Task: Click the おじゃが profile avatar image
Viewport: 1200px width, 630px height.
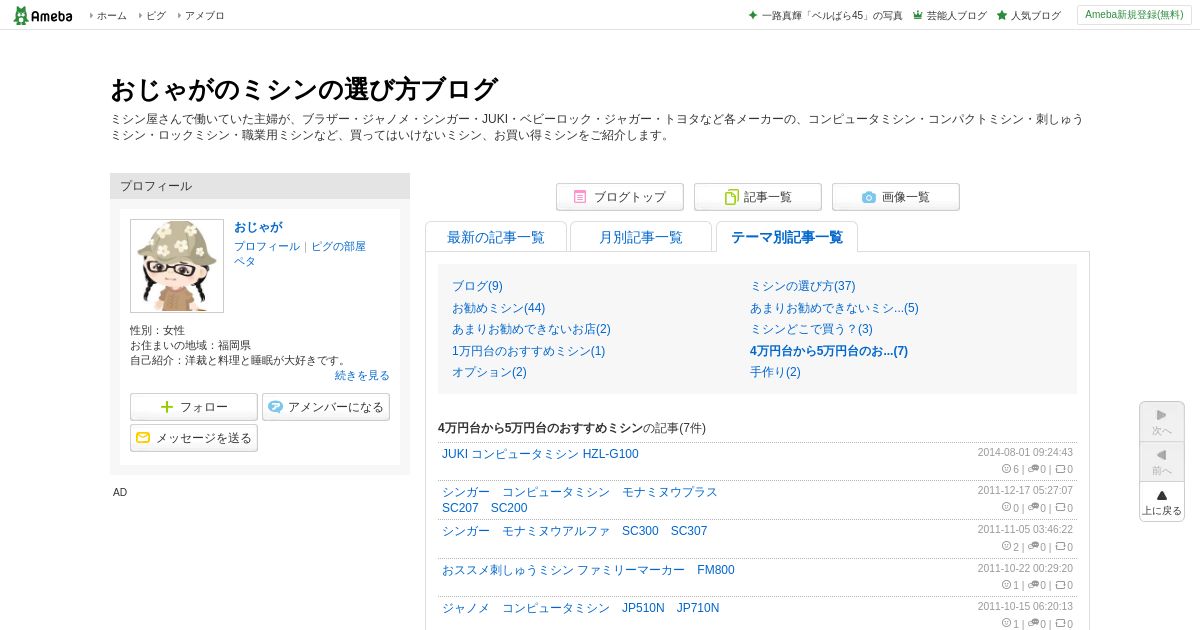Action: pos(177,266)
